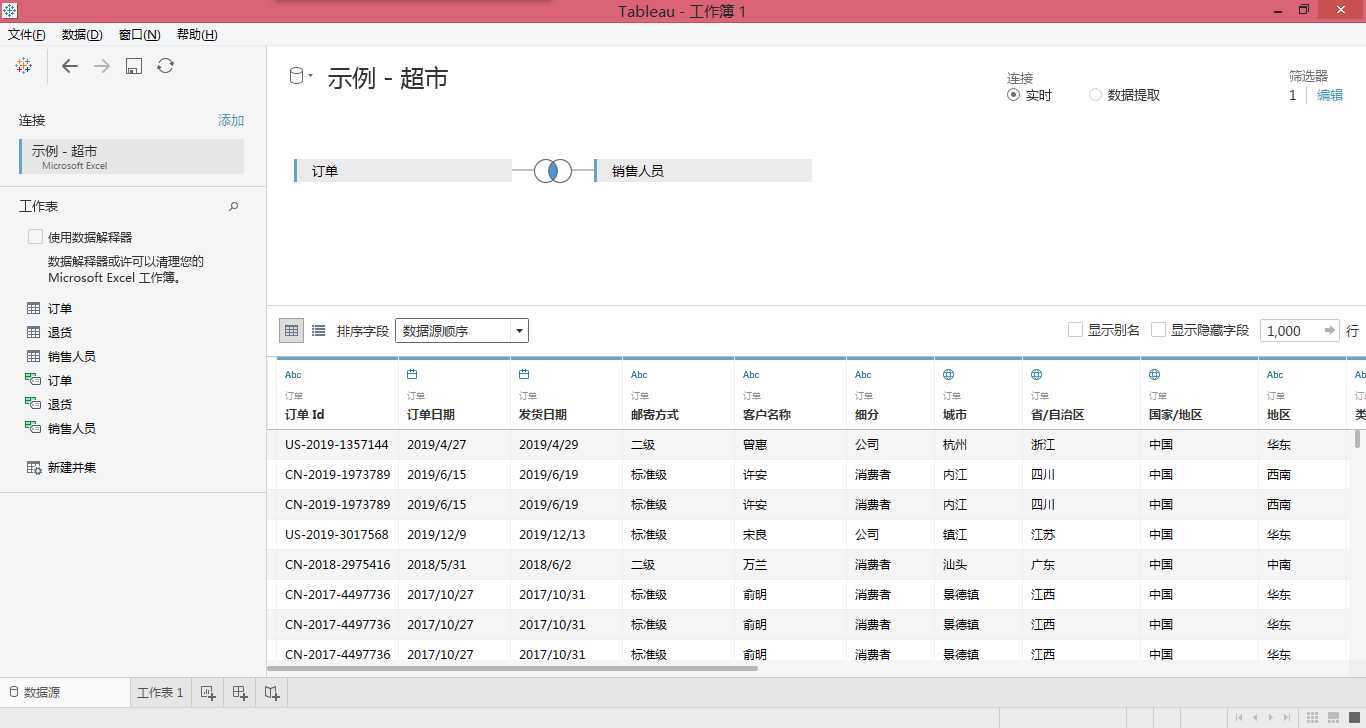Click the Abc type icon above 细分
Screen dimensions: 1366x728
[x=863, y=375]
